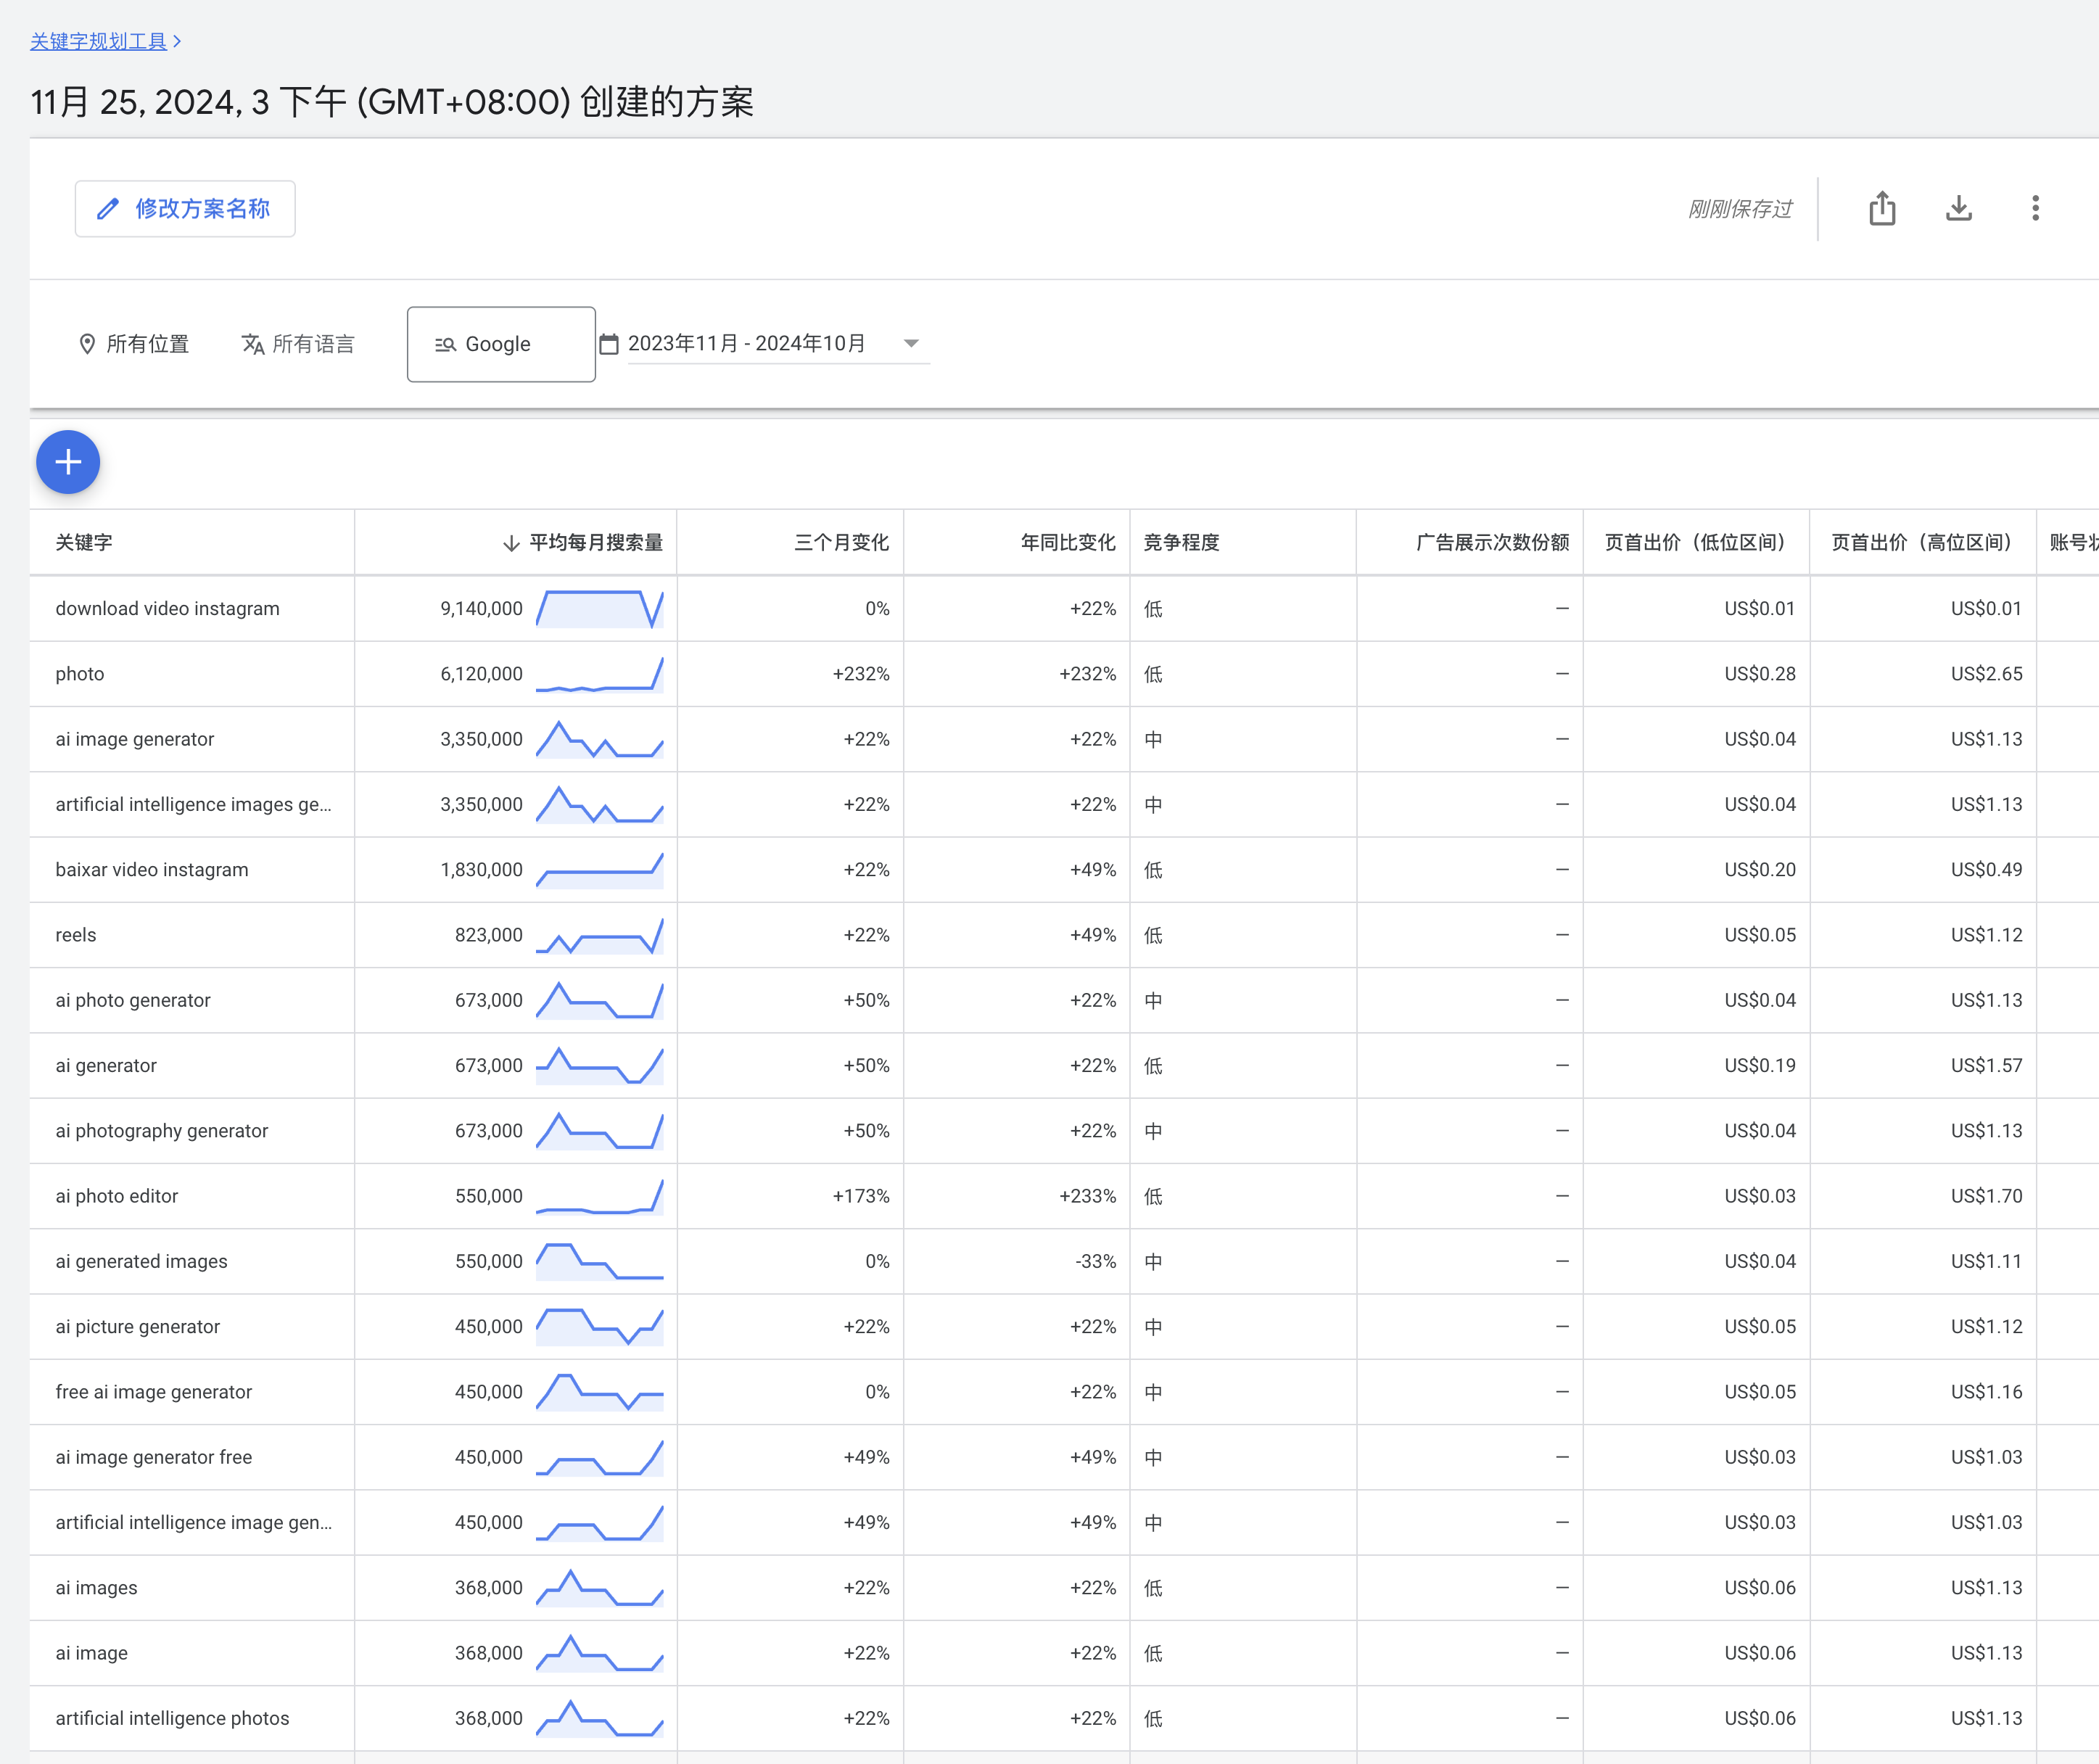Click the calendar icon beside date range
Screen dimensions: 2099x1764
pyautogui.click(x=609, y=344)
